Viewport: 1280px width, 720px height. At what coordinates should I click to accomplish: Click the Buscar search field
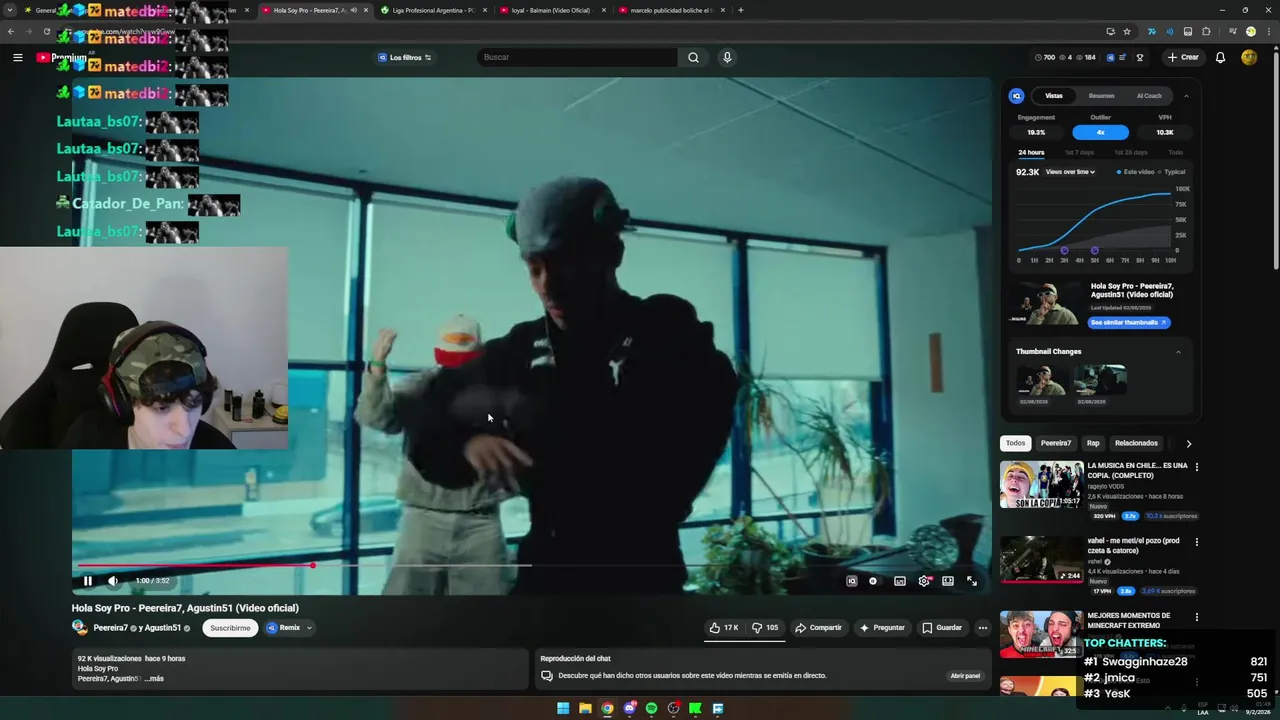tap(578, 57)
